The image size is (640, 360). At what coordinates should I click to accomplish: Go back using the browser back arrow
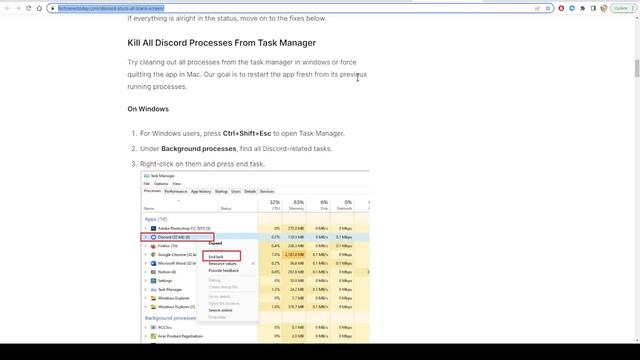[7, 8]
